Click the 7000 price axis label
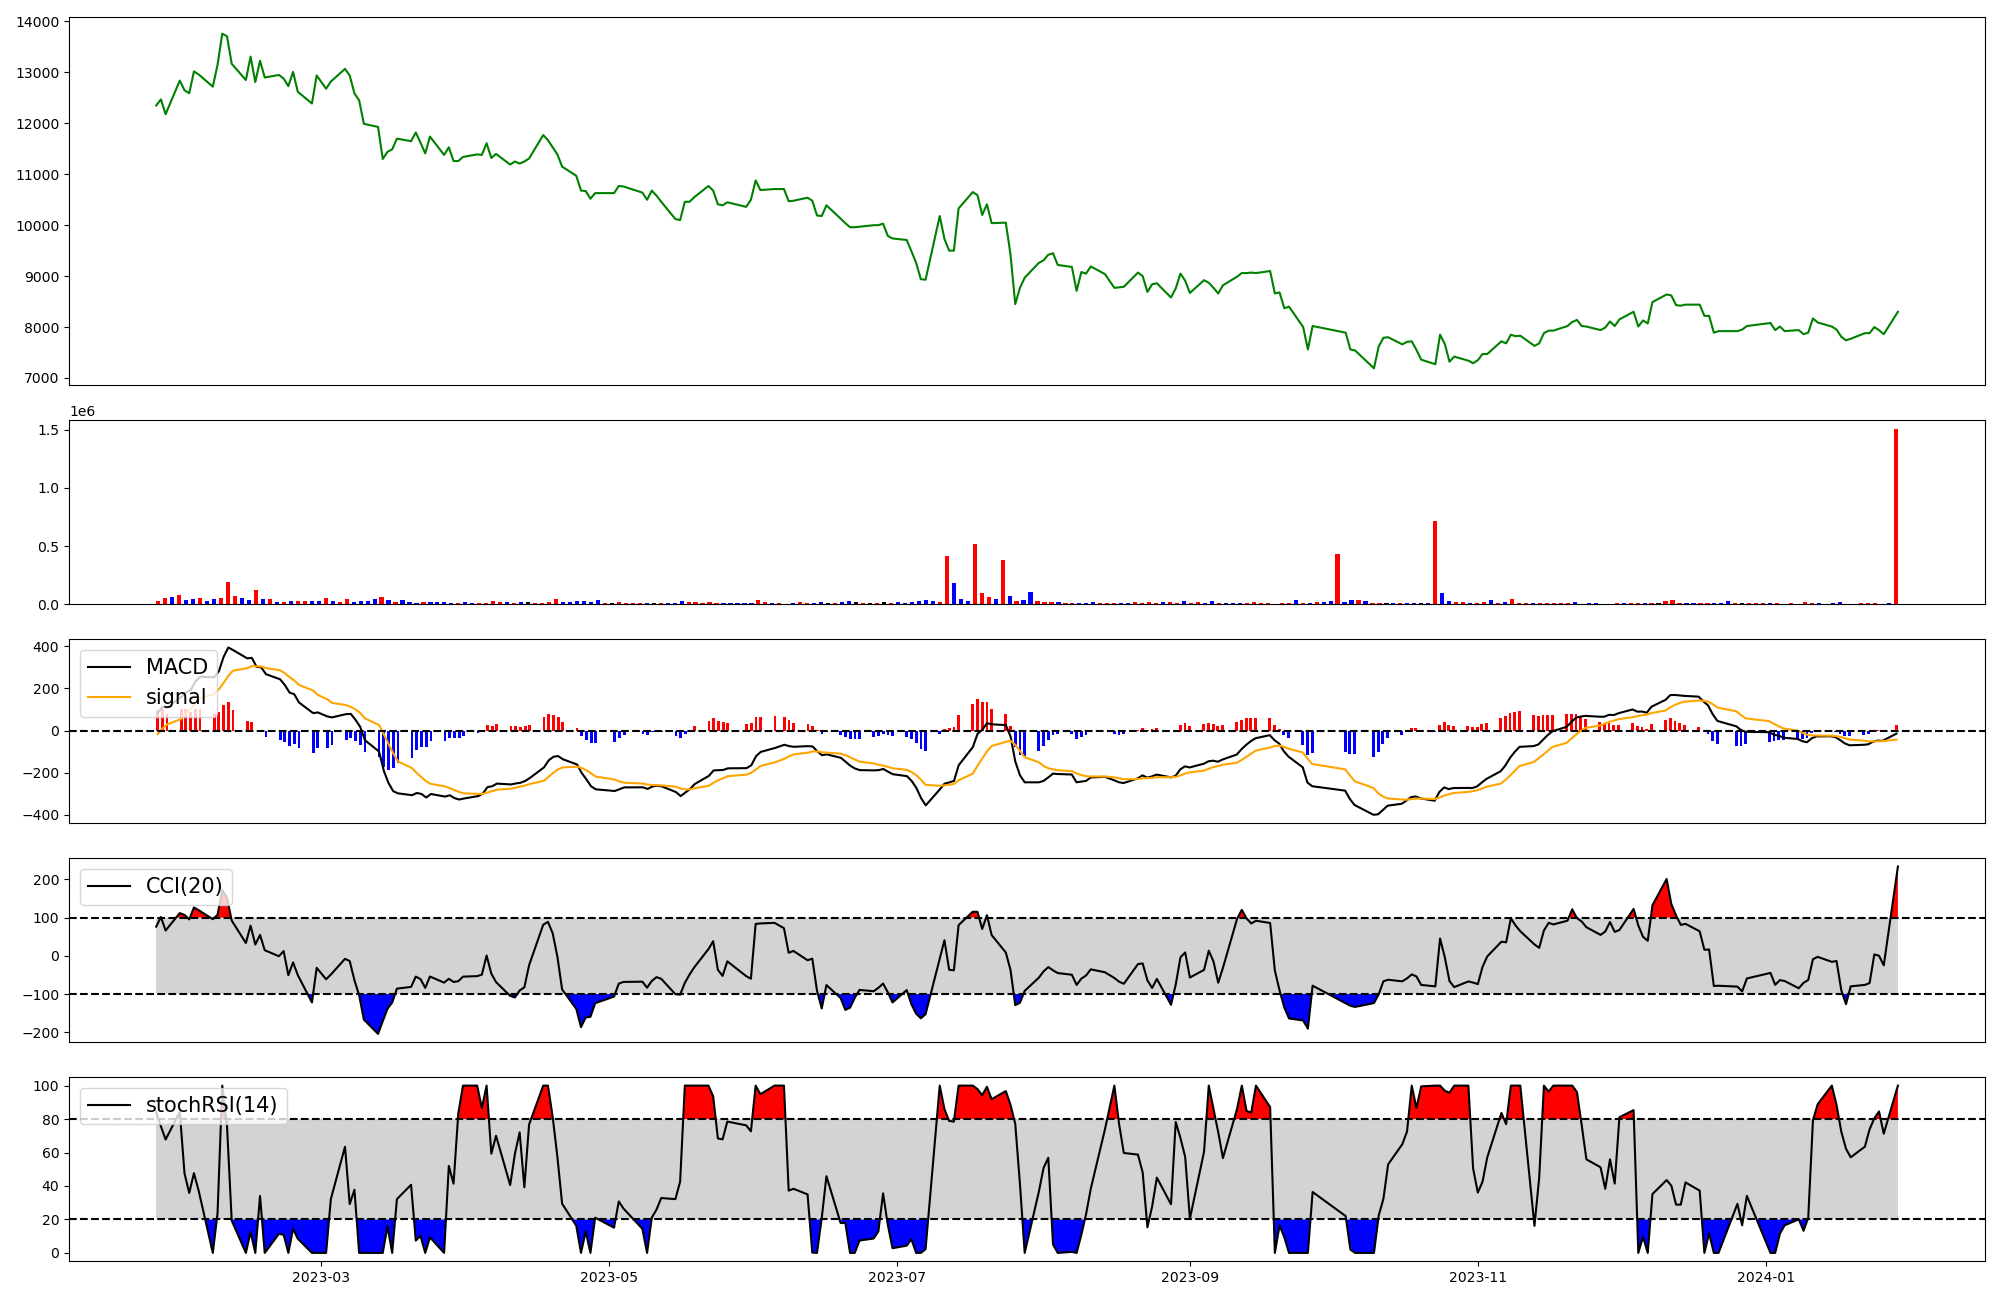The image size is (2000, 1300). click(x=42, y=379)
